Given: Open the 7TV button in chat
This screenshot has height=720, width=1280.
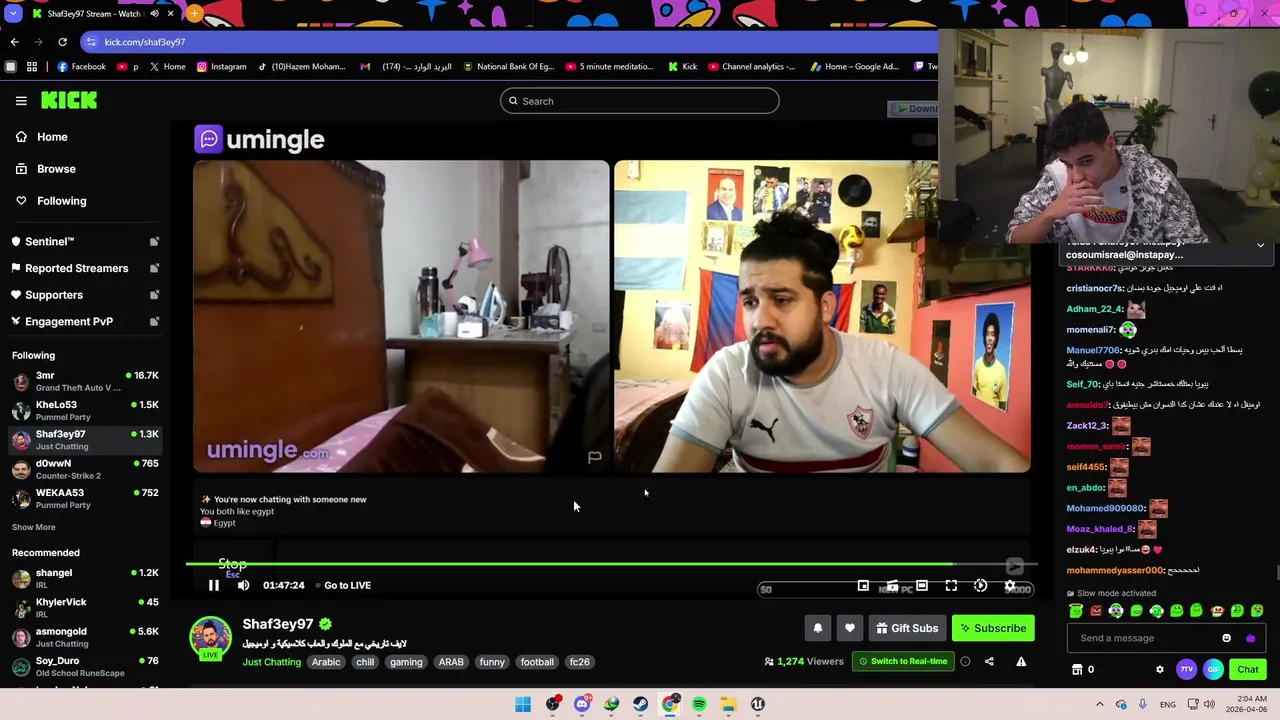Looking at the screenshot, I should coord(1186,669).
